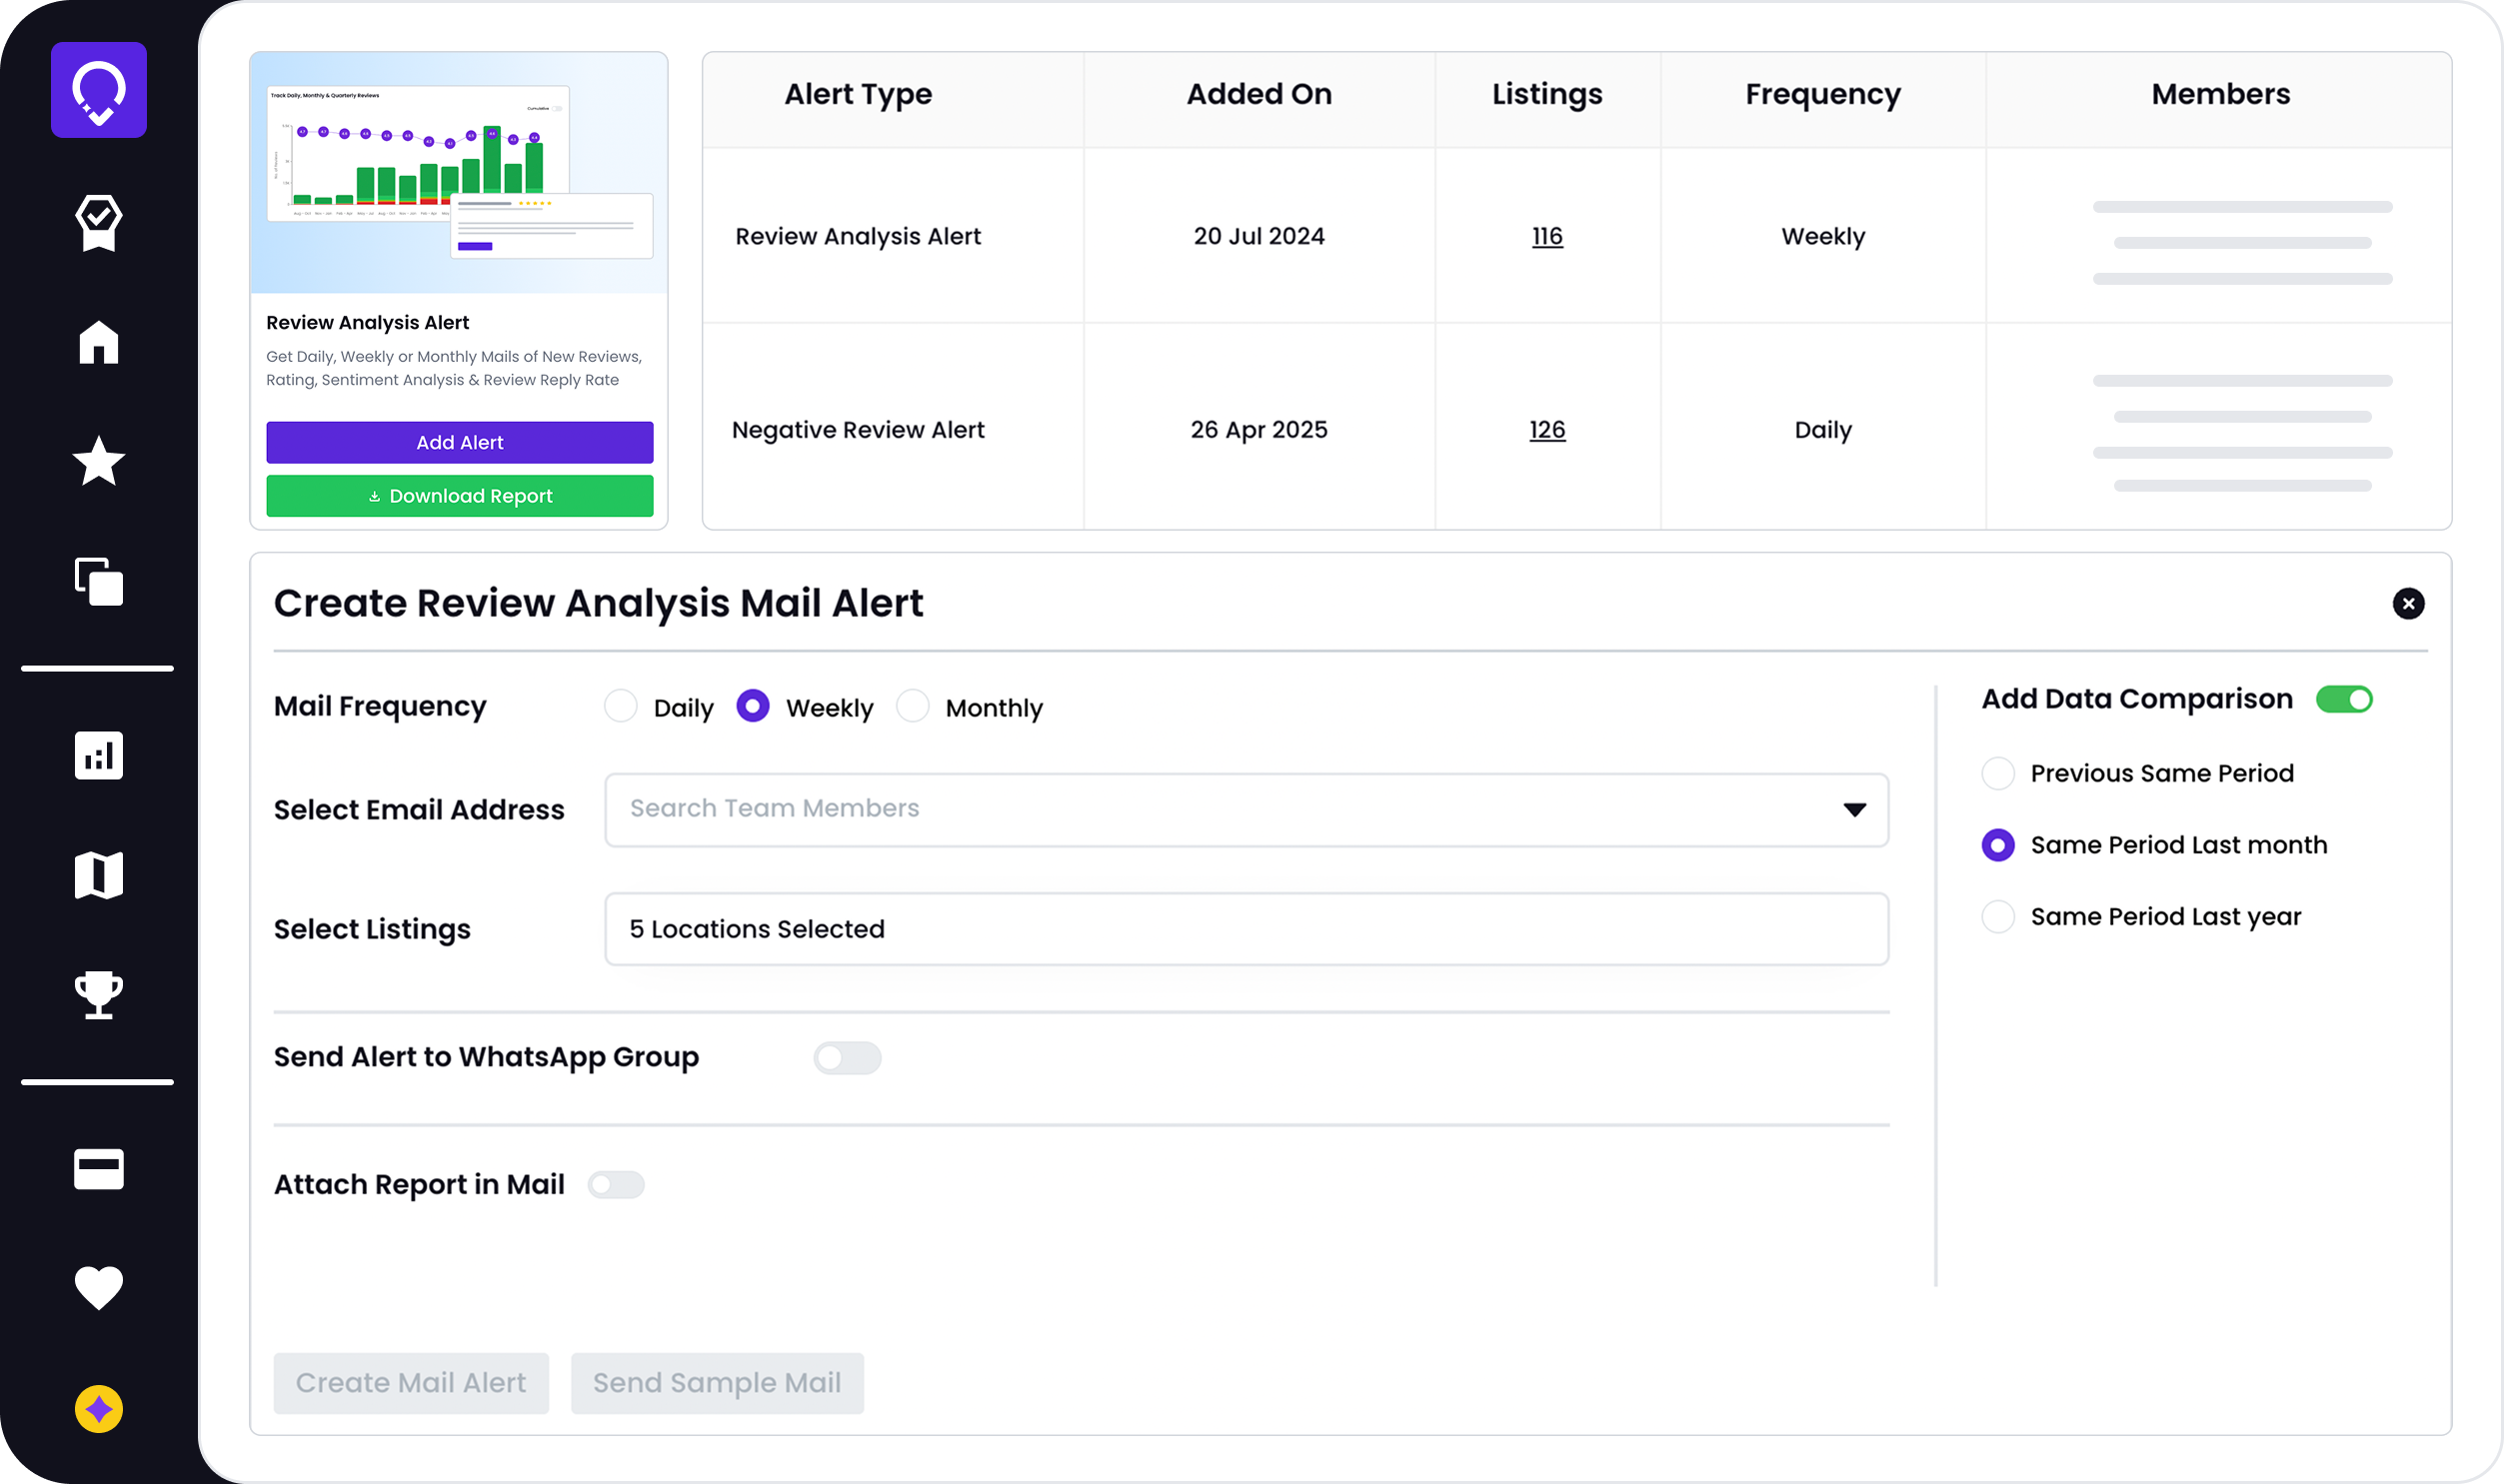
Task: Expand the Search Team Members dropdown arrow
Action: point(1854,809)
